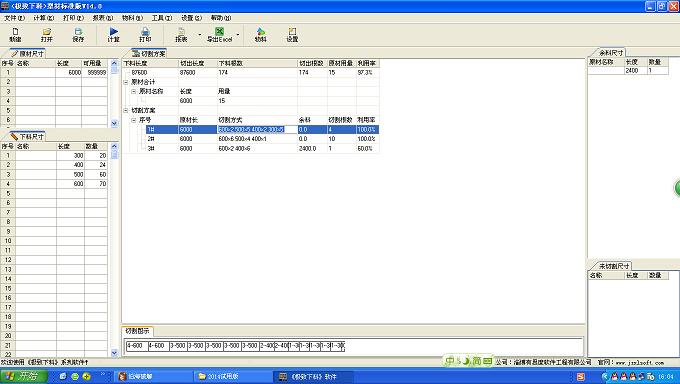Switch to 《极致下料》软件 taskbar item
This screenshot has width=680, height=384.
tap(314, 376)
